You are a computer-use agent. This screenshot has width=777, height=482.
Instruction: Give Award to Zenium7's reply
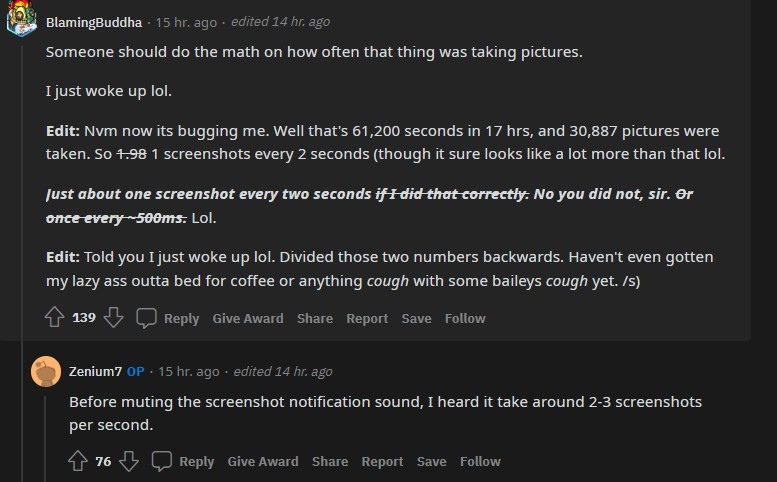point(263,461)
